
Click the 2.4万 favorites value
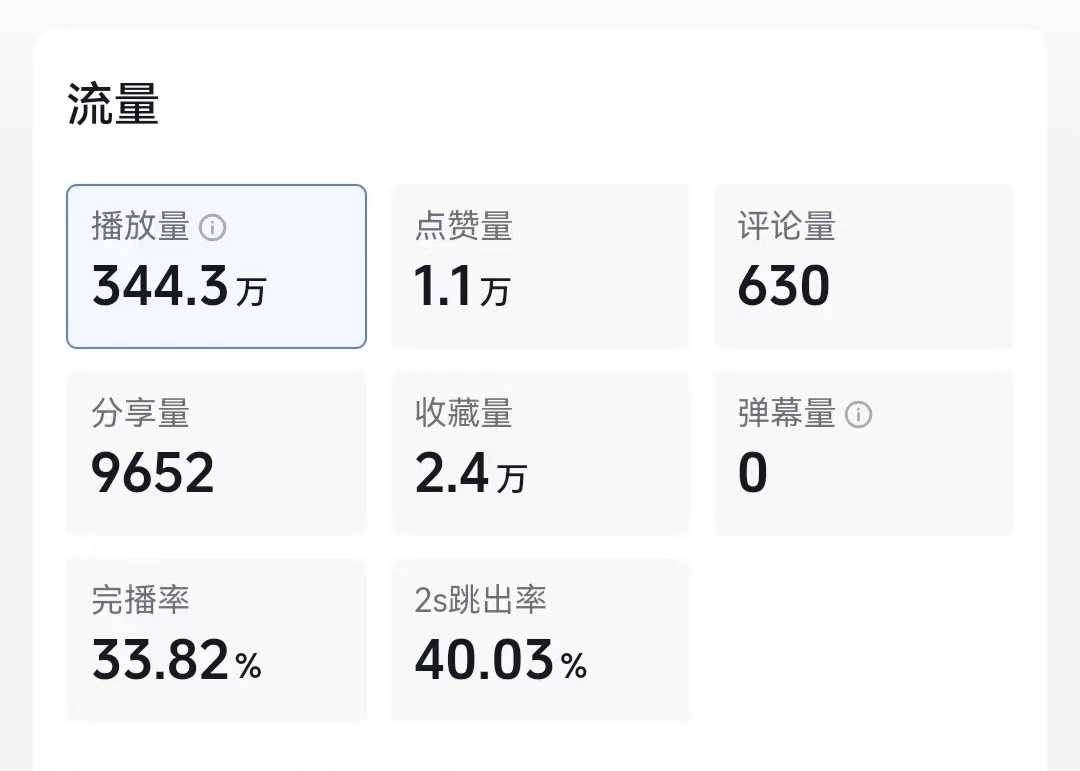pos(471,473)
